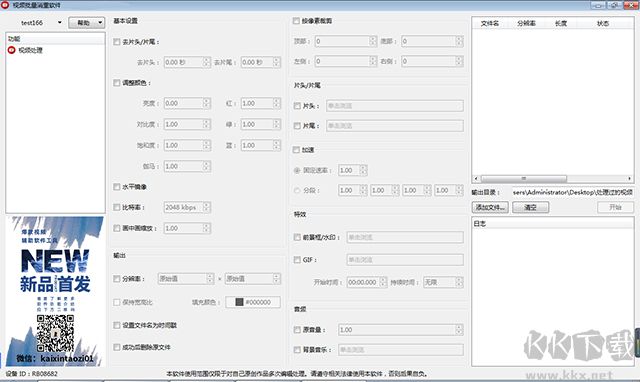Toggle the 加速 checkbox

coord(296,150)
